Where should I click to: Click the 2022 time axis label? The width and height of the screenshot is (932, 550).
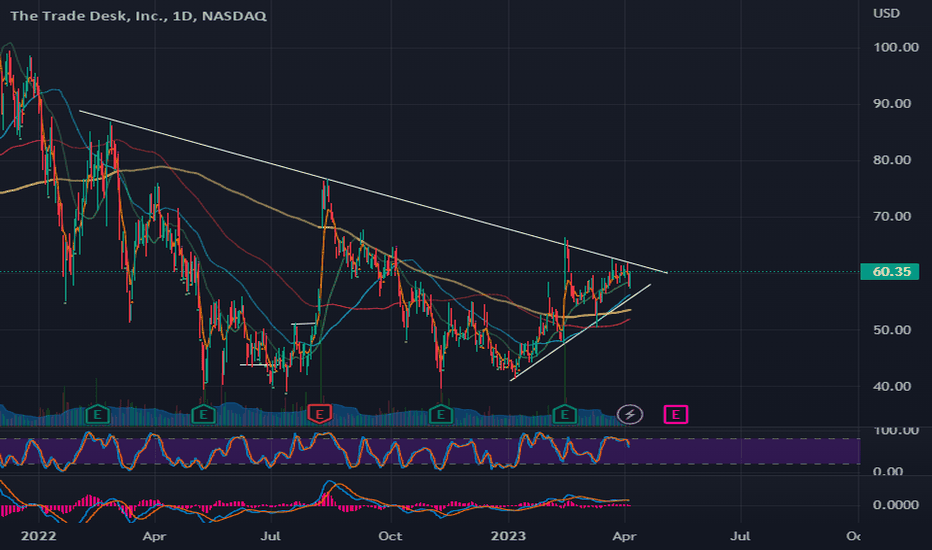click(39, 536)
